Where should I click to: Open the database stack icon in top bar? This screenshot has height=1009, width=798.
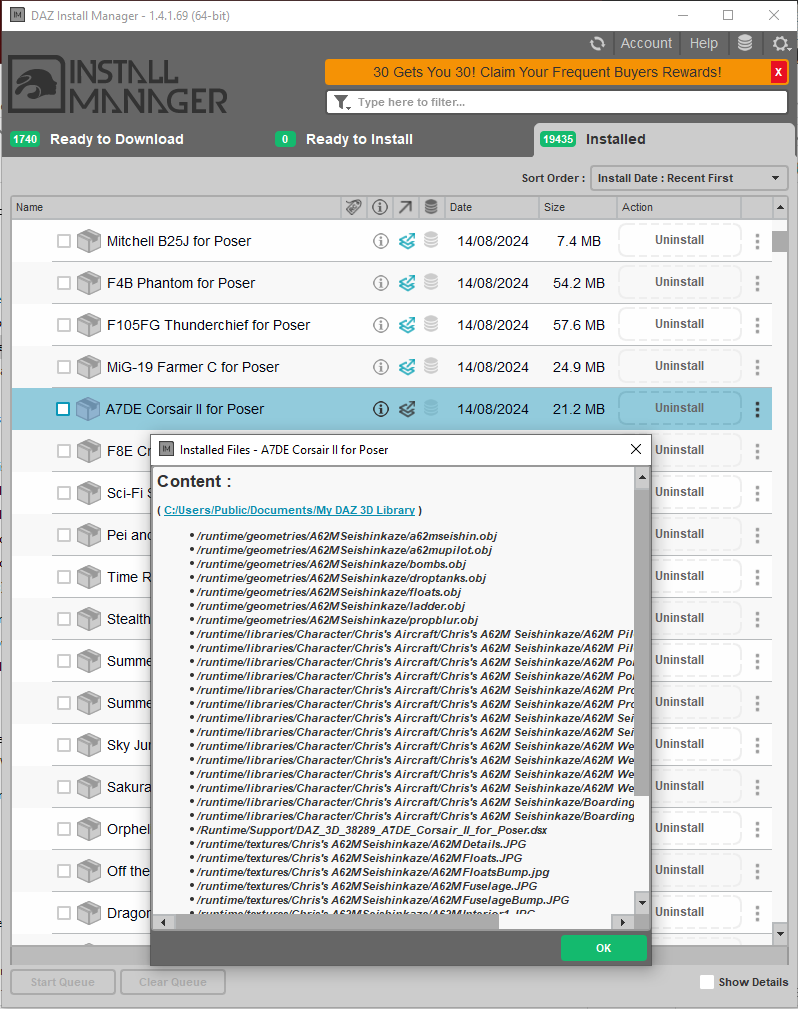pos(745,44)
